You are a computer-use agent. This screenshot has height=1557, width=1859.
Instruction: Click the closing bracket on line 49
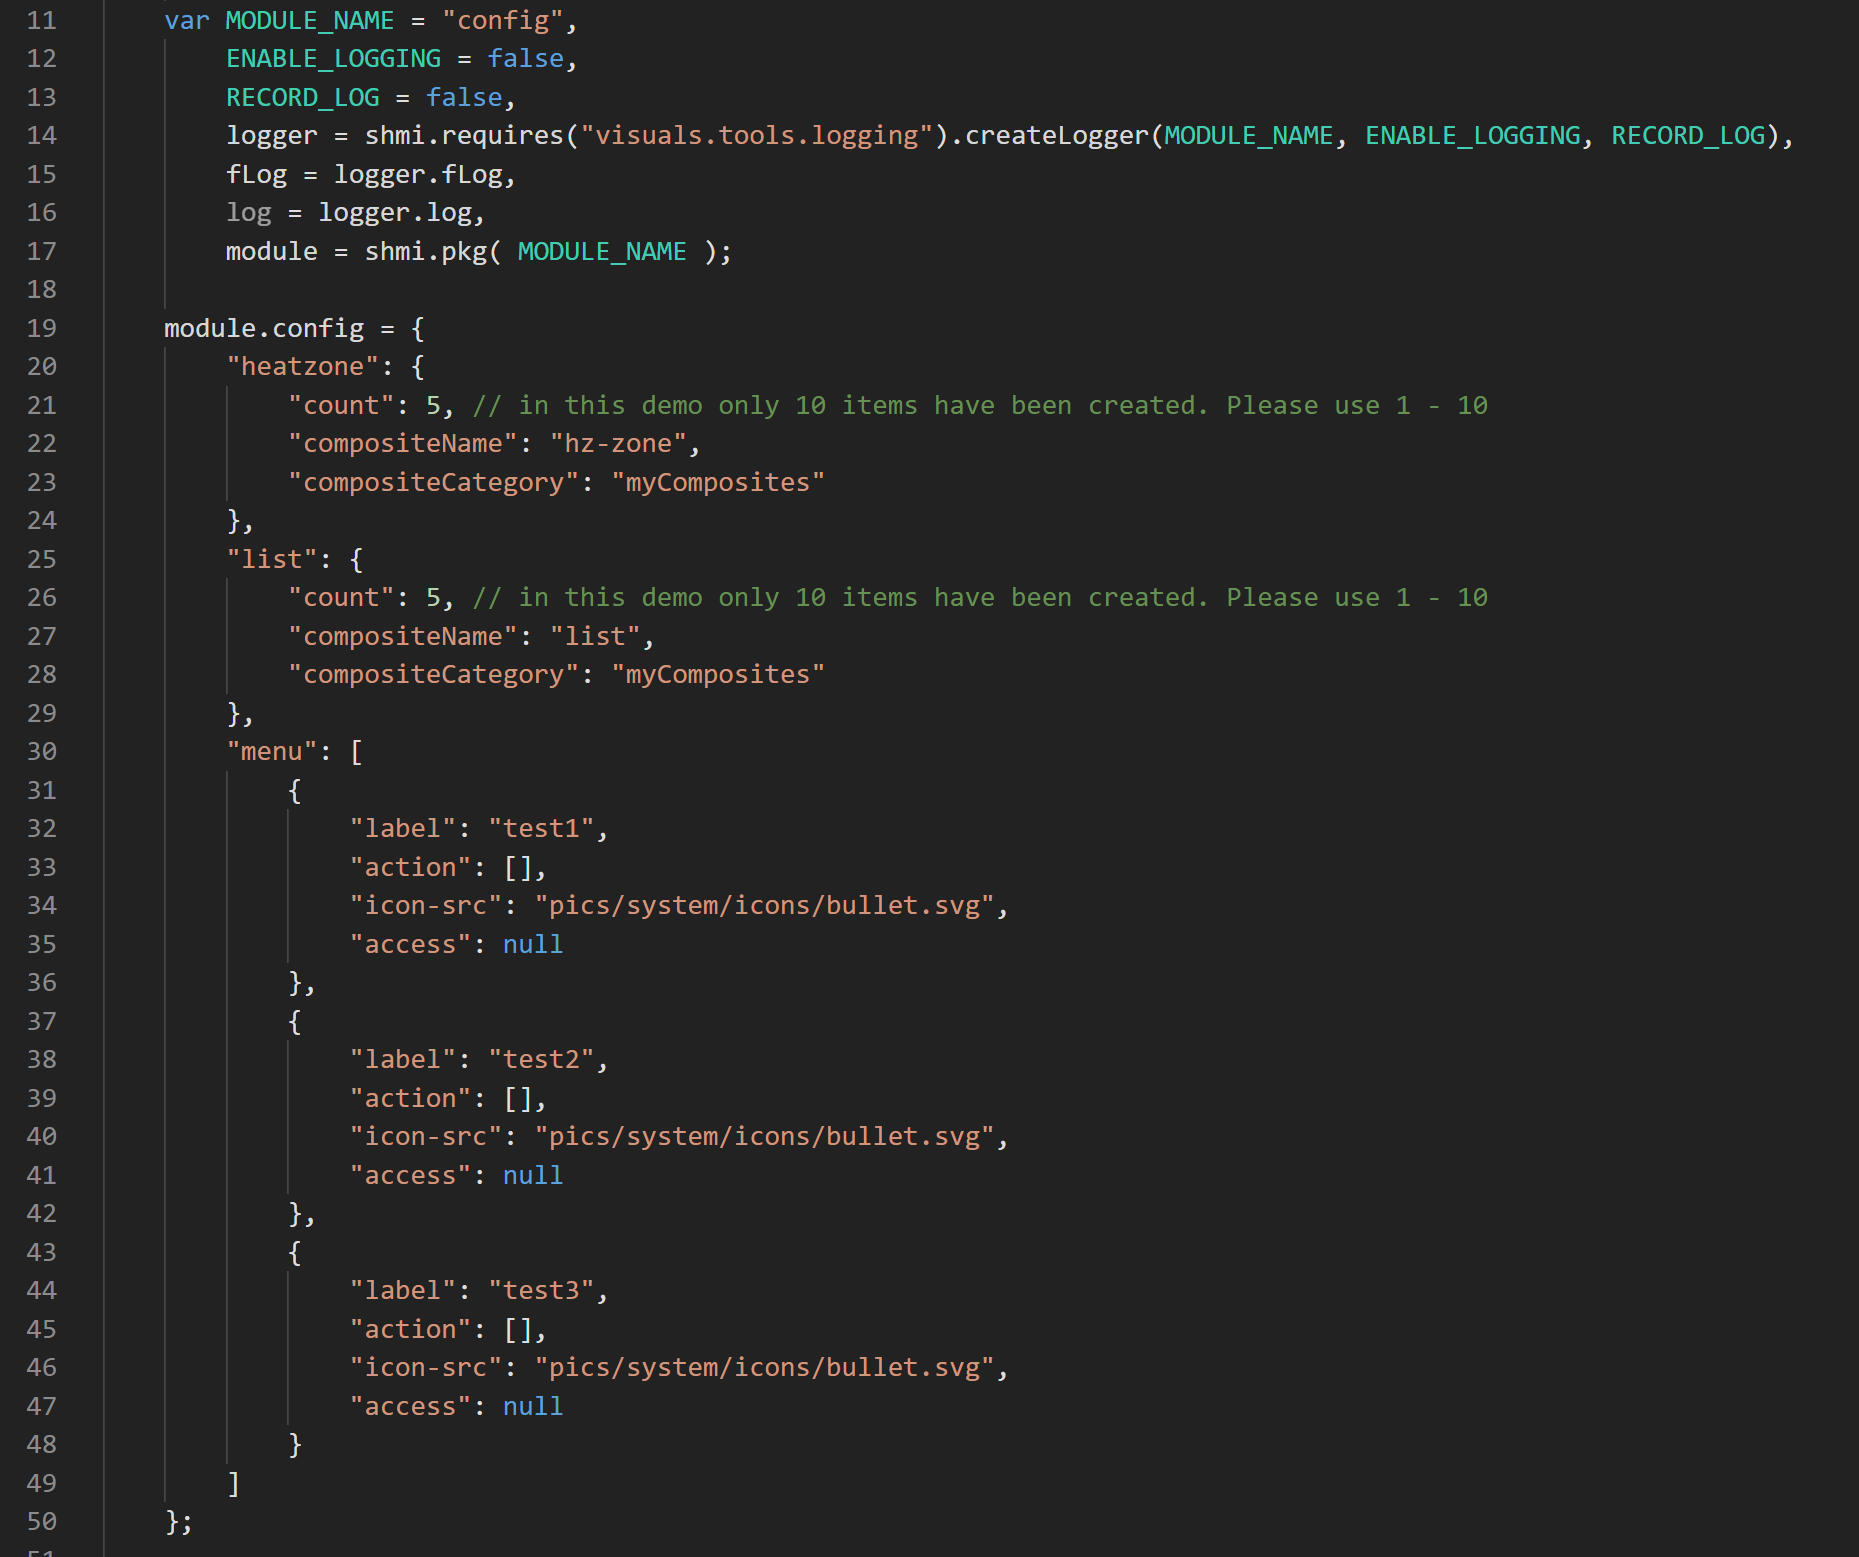tap(233, 1483)
